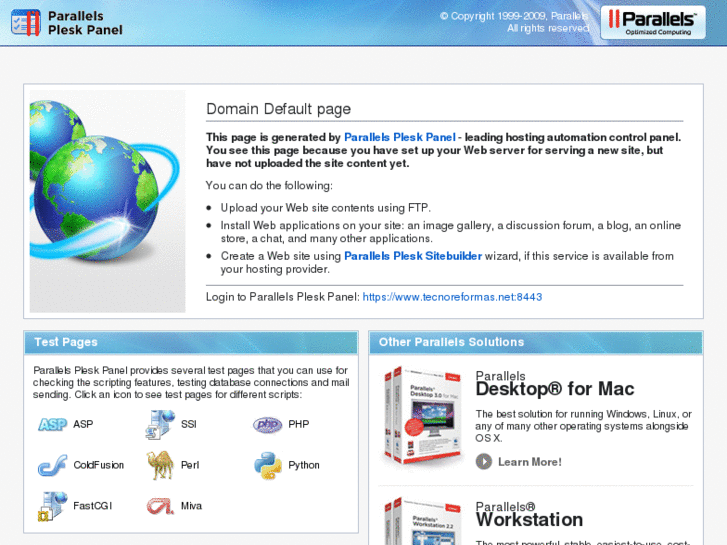Screen dimensions: 727x545
Task: Click the ASP text label
Action: pyautogui.click(x=83, y=424)
